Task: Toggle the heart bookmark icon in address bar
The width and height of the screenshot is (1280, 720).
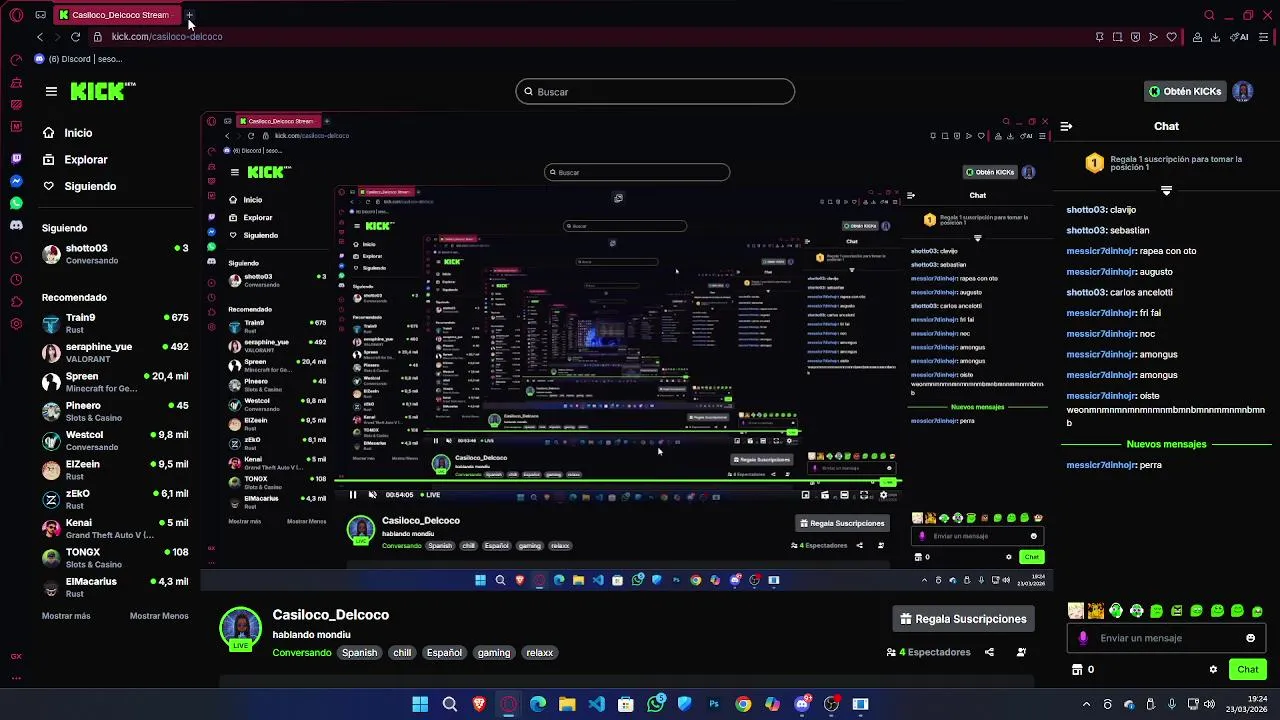Action: click(1171, 37)
